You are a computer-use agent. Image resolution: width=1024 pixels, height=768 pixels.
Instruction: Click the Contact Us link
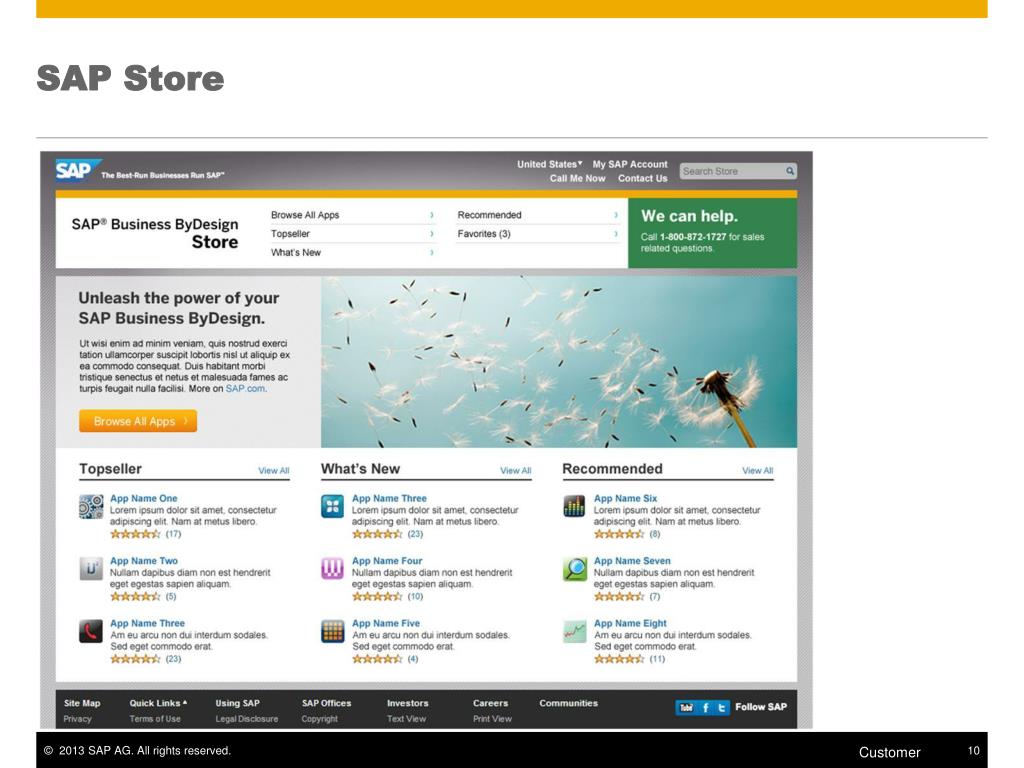tap(643, 178)
